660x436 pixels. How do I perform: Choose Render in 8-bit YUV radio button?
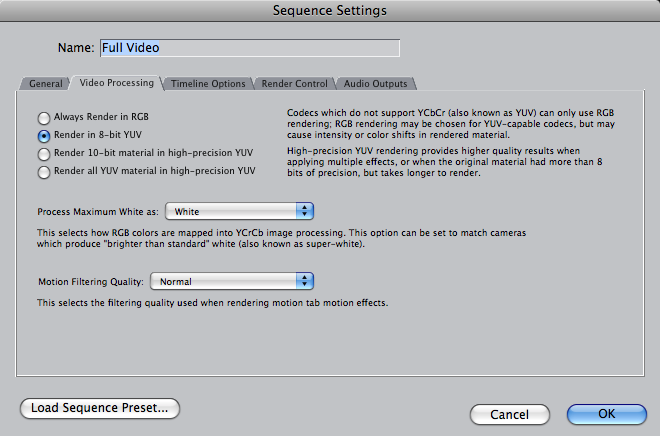[x=44, y=136]
